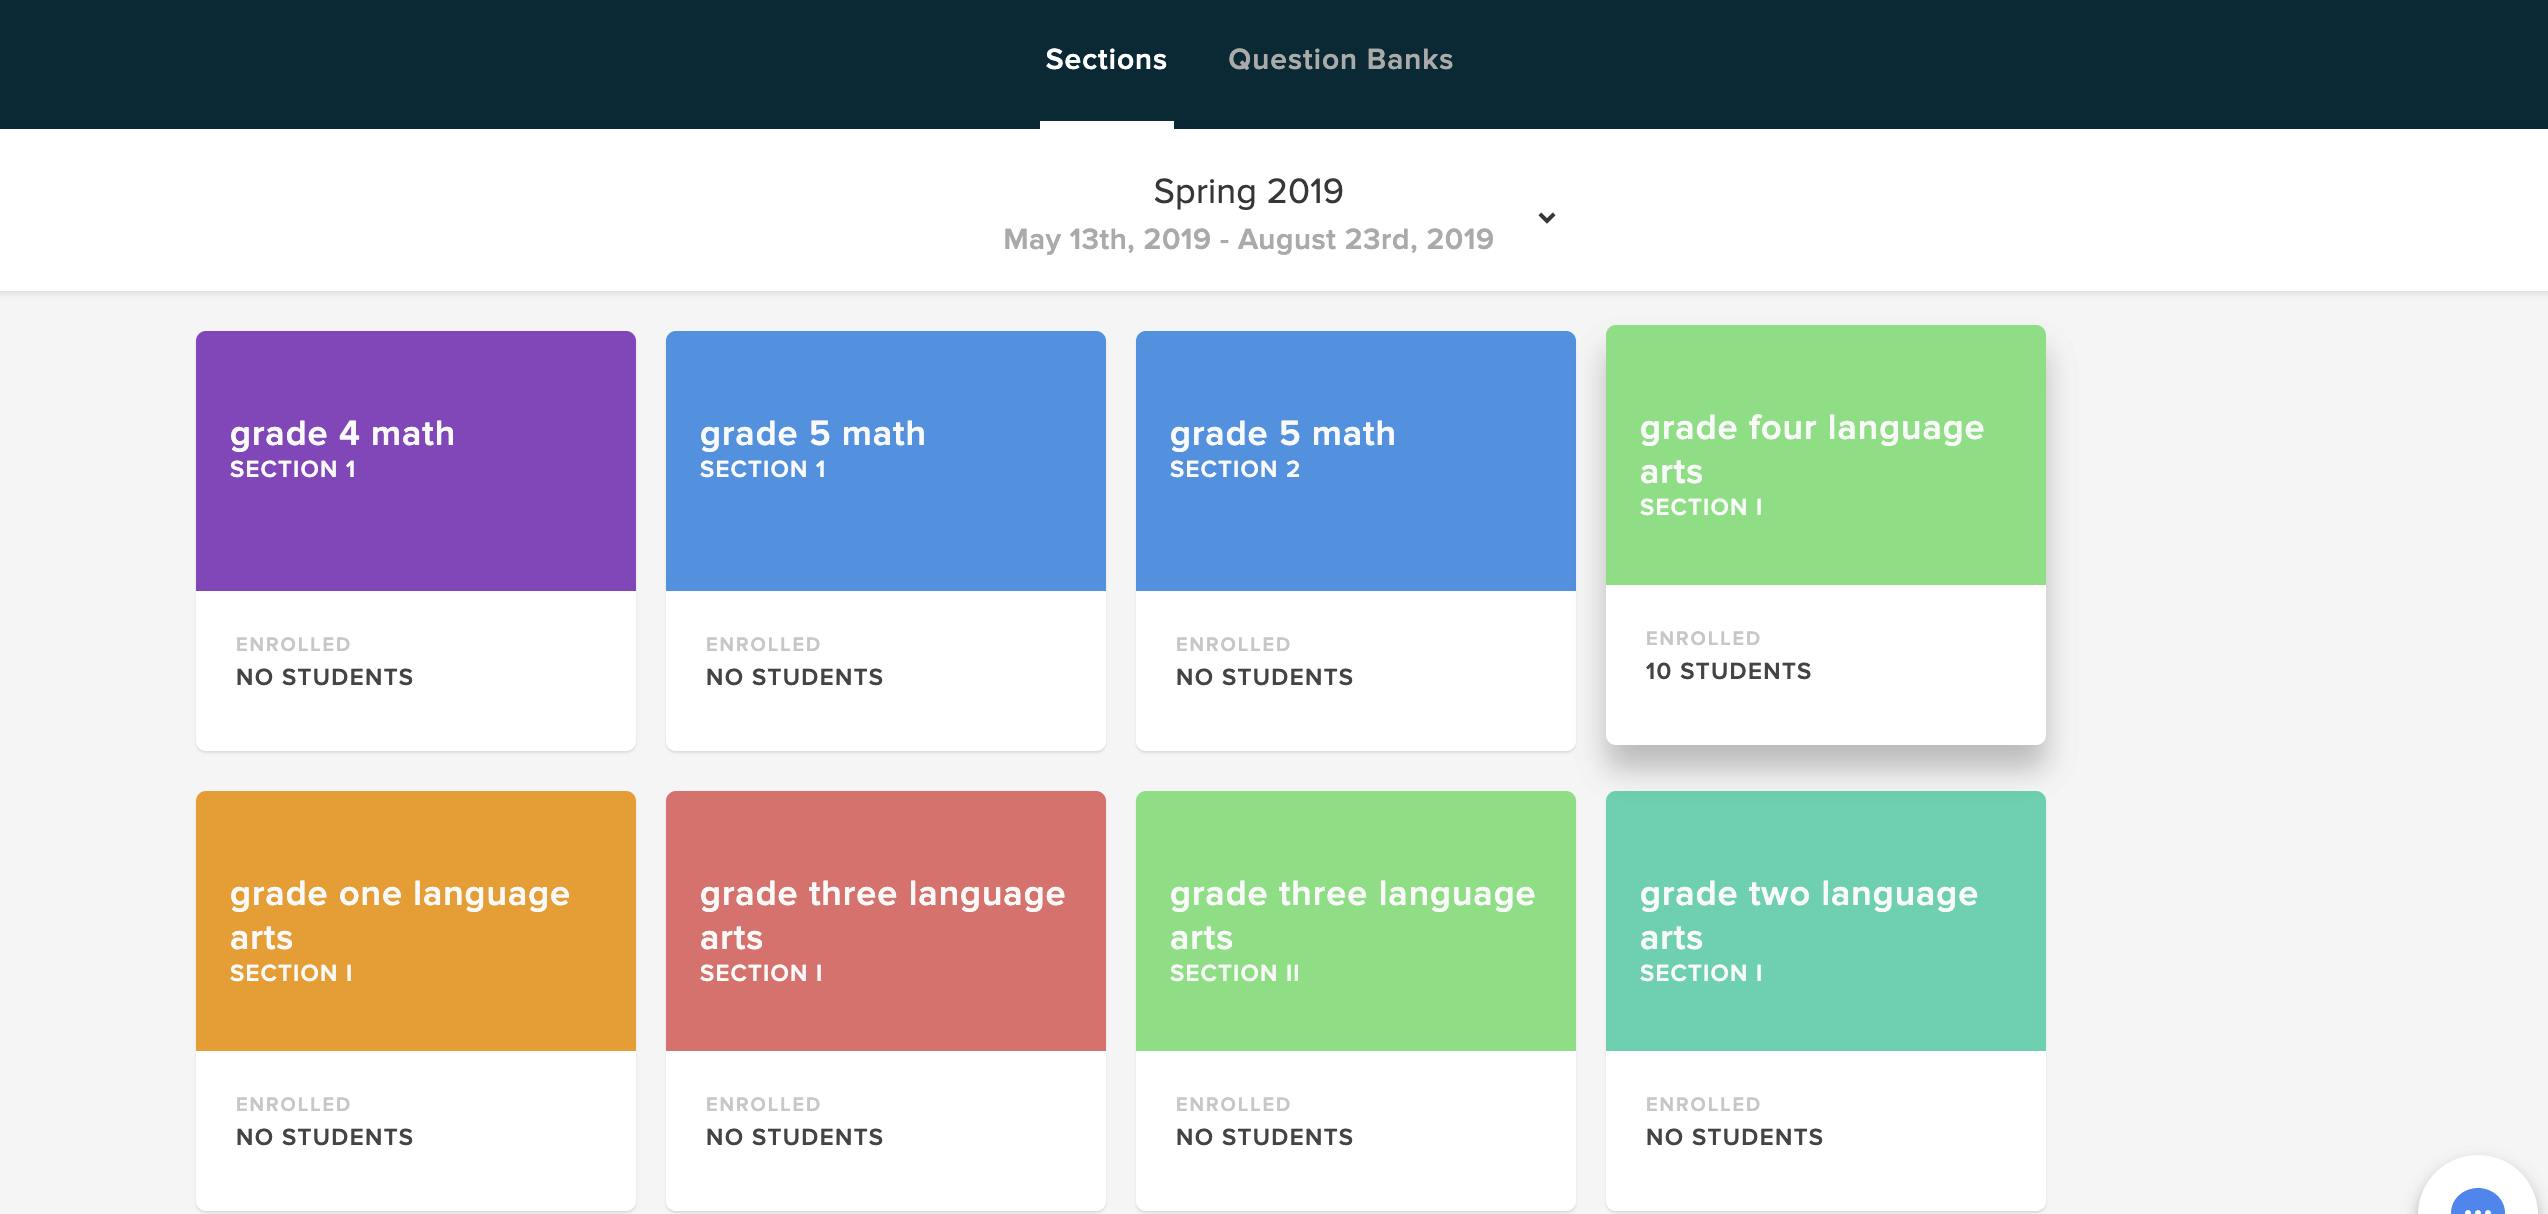Click the 10 STUDENTS enrollment text
Image resolution: width=2548 pixels, height=1214 pixels.
(x=1728, y=671)
